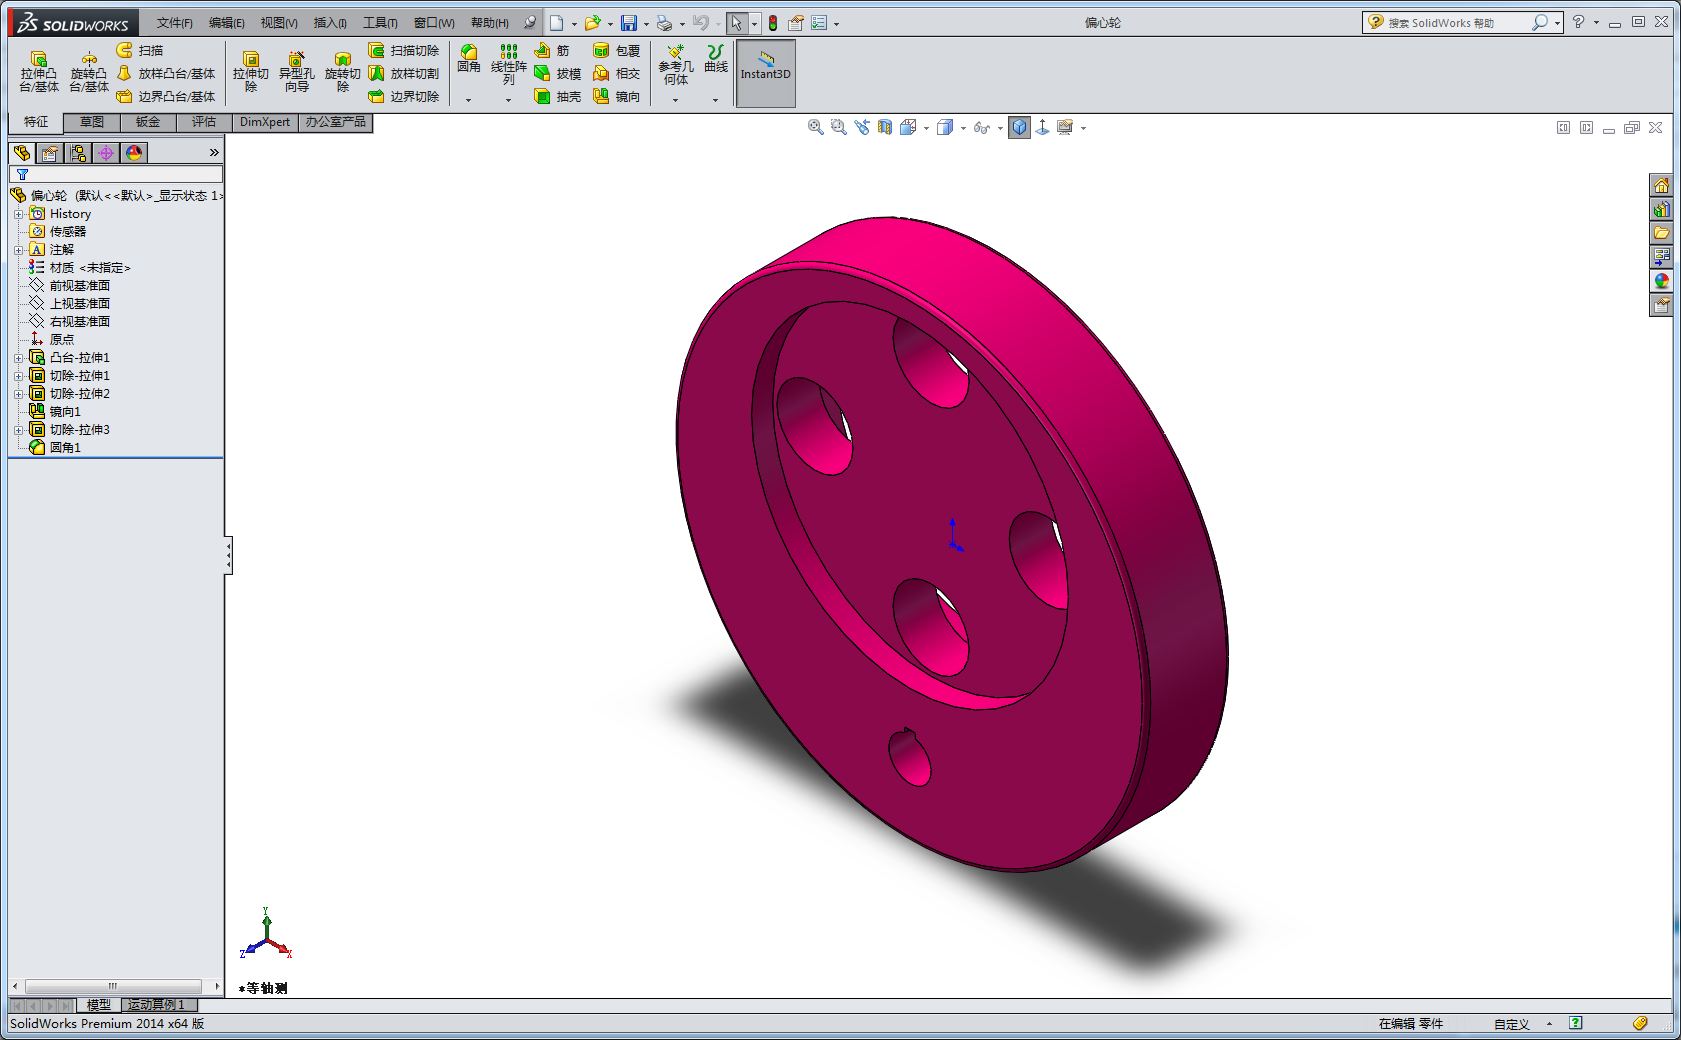This screenshot has height=1040, width=1681.
Task: Select the 抽壳 shell tool
Action: pyautogui.click(x=557, y=96)
